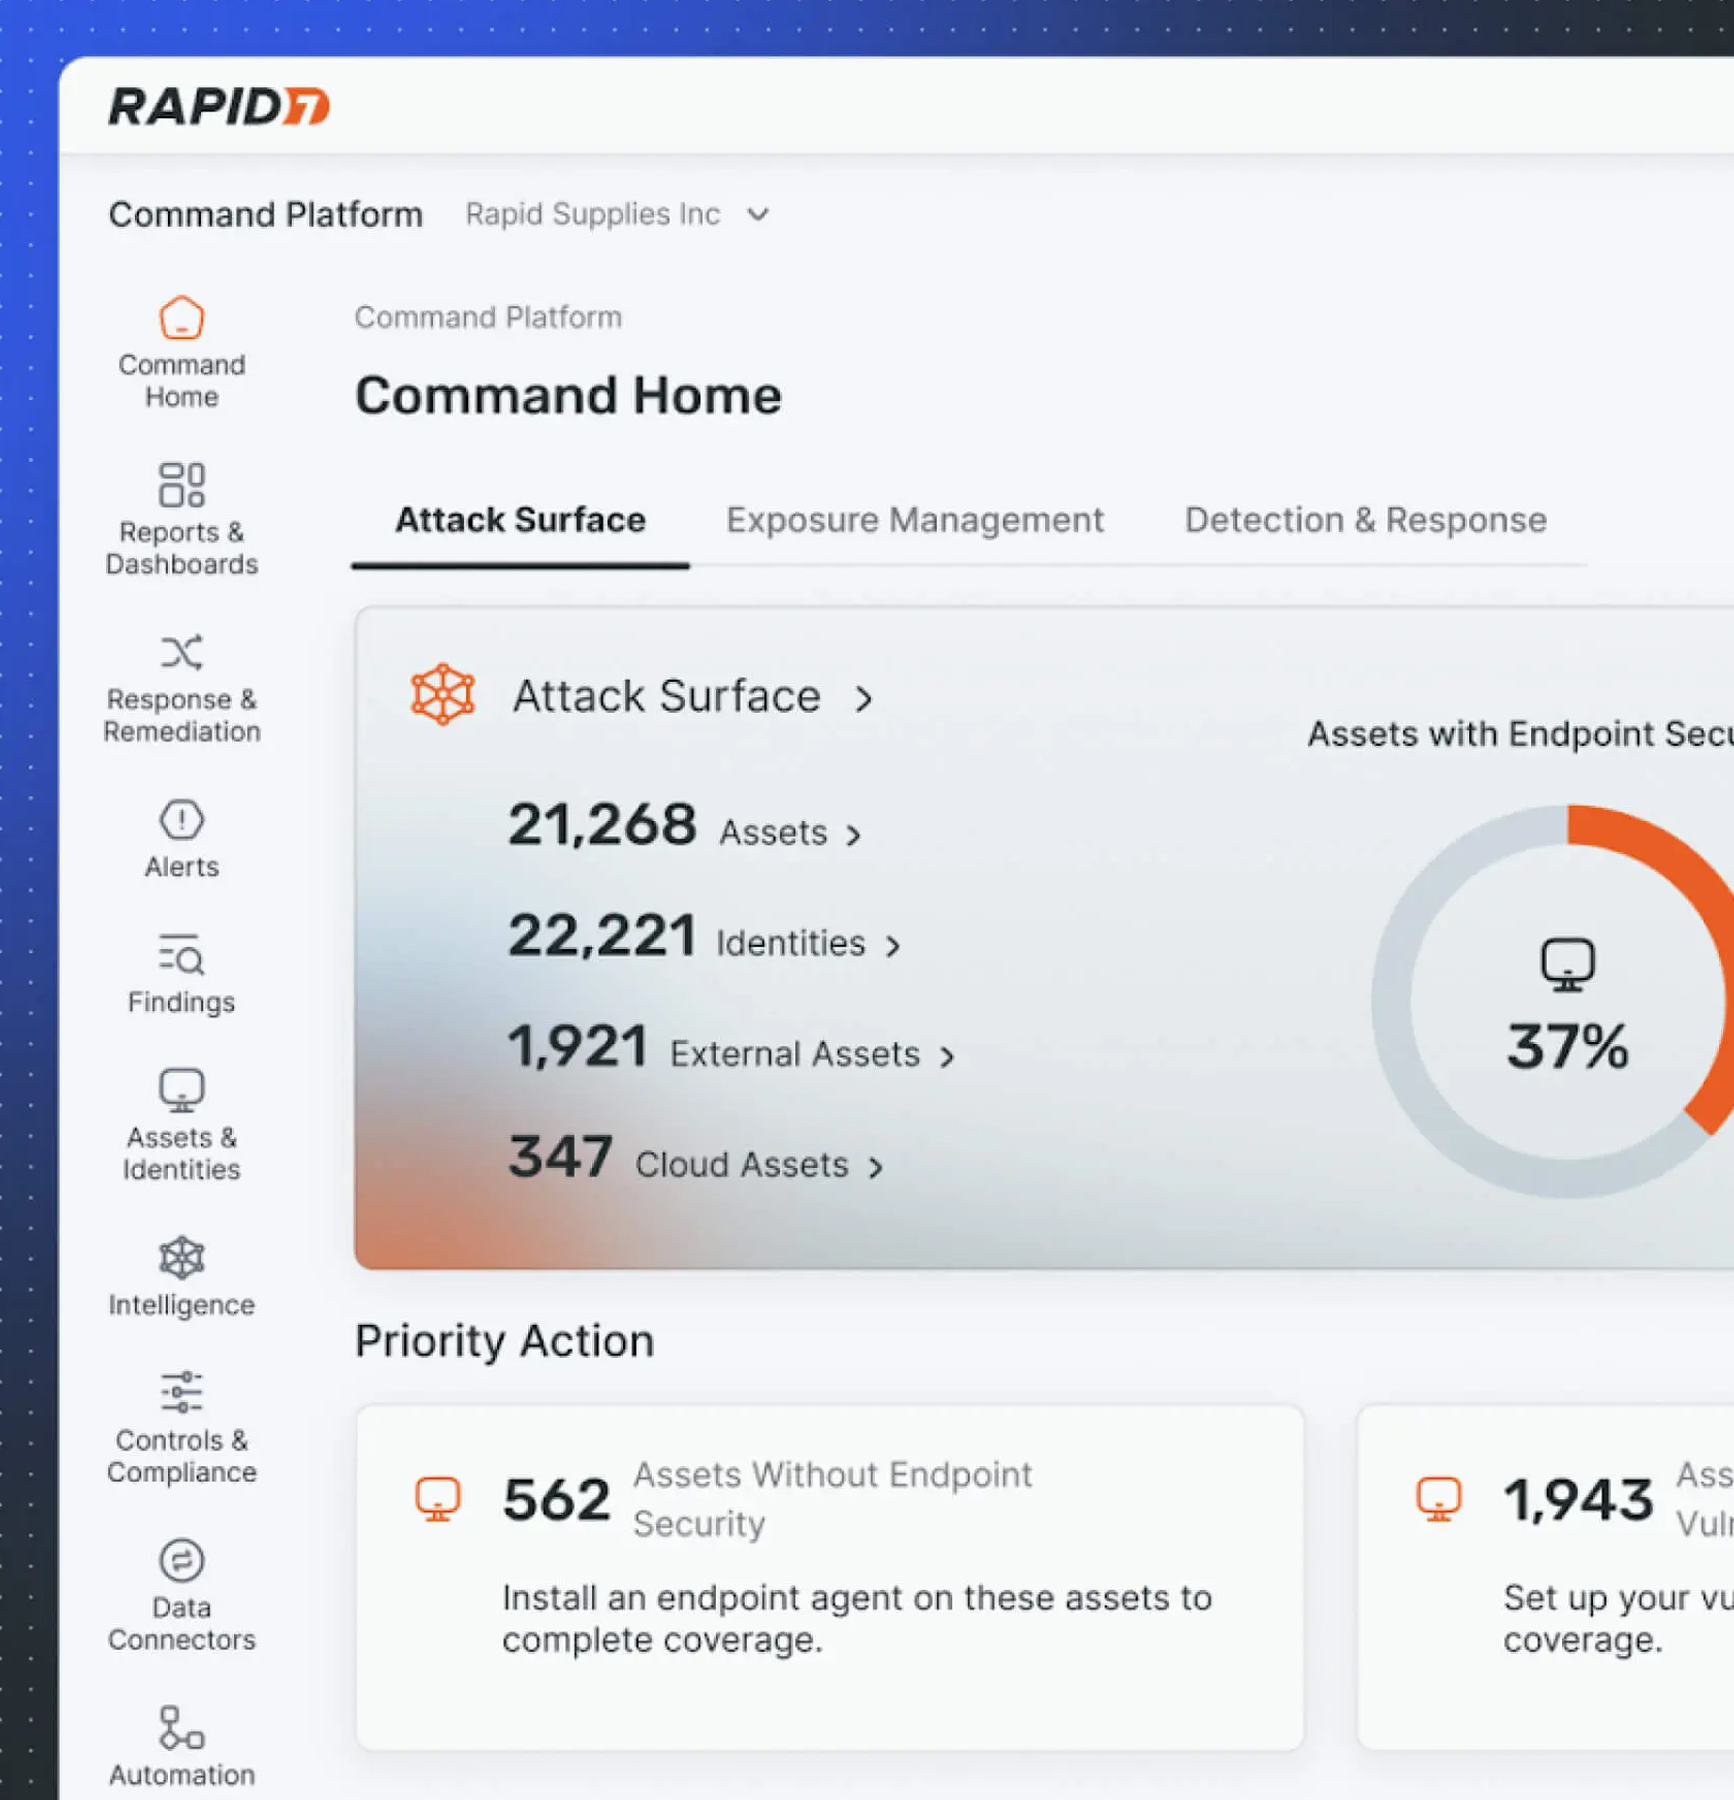Click the chevron next to Assets
The image size is (1734, 1800).
click(x=853, y=835)
